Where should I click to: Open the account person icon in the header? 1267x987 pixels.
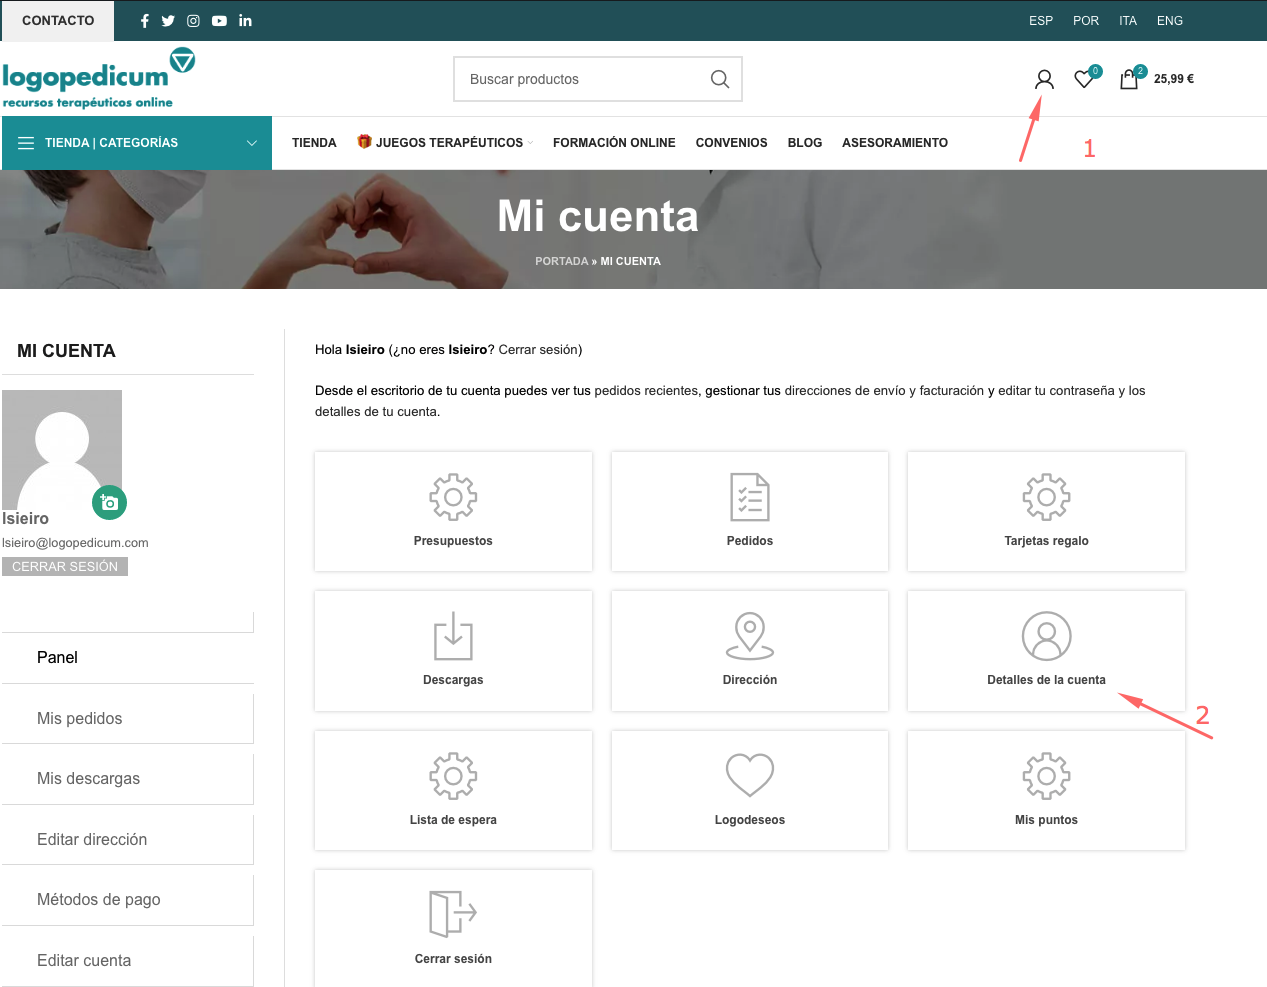[1043, 78]
